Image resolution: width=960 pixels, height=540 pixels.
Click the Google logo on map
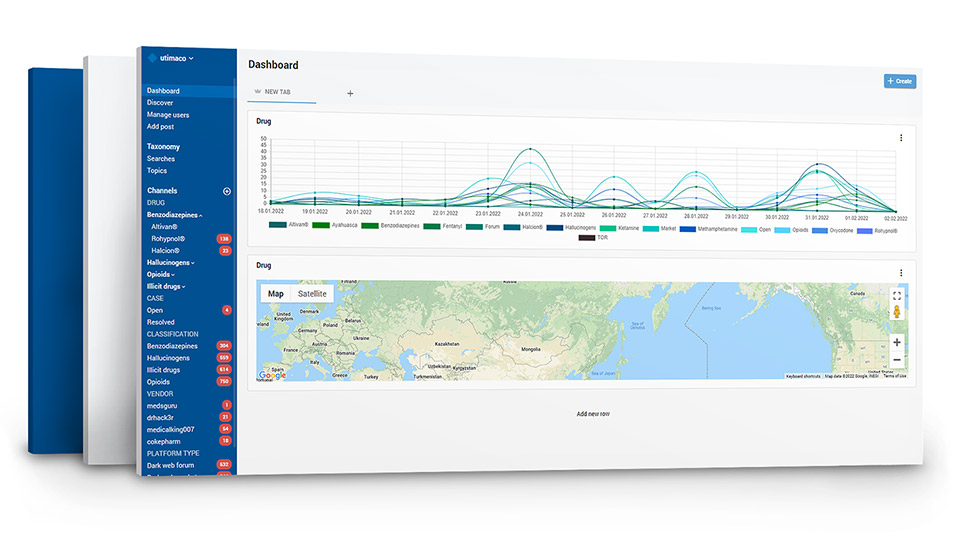(x=272, y=375)
